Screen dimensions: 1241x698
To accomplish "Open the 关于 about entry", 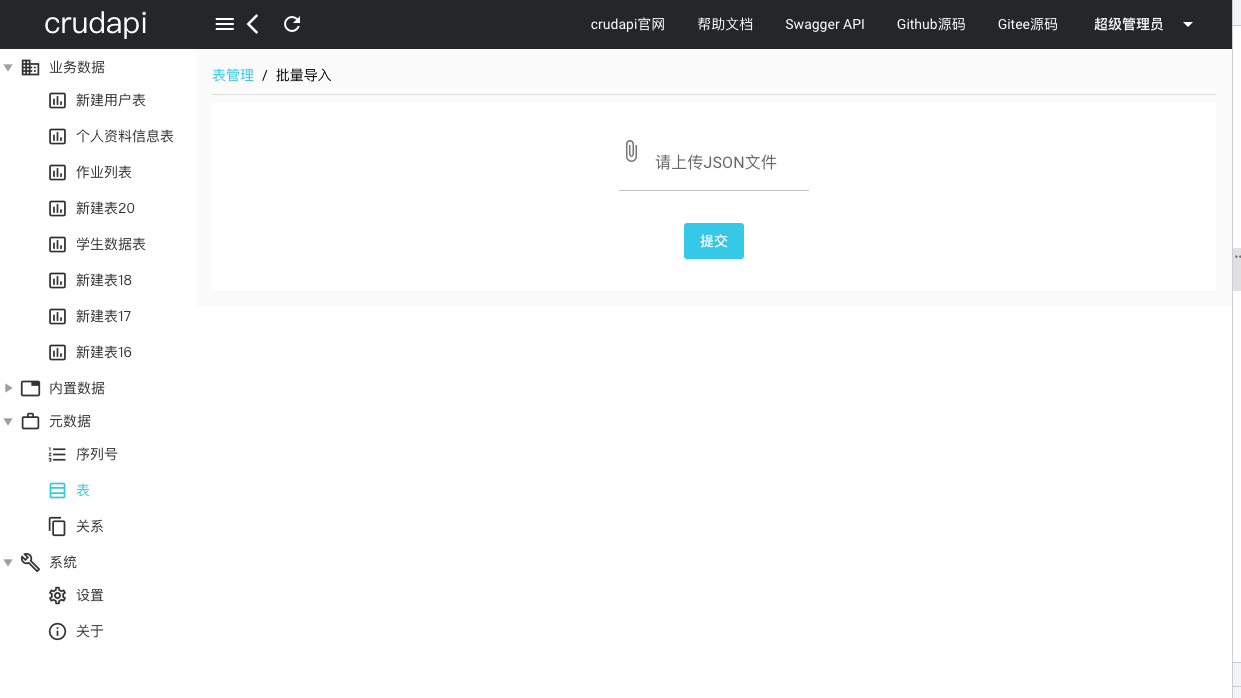I will tap(90, 631).
